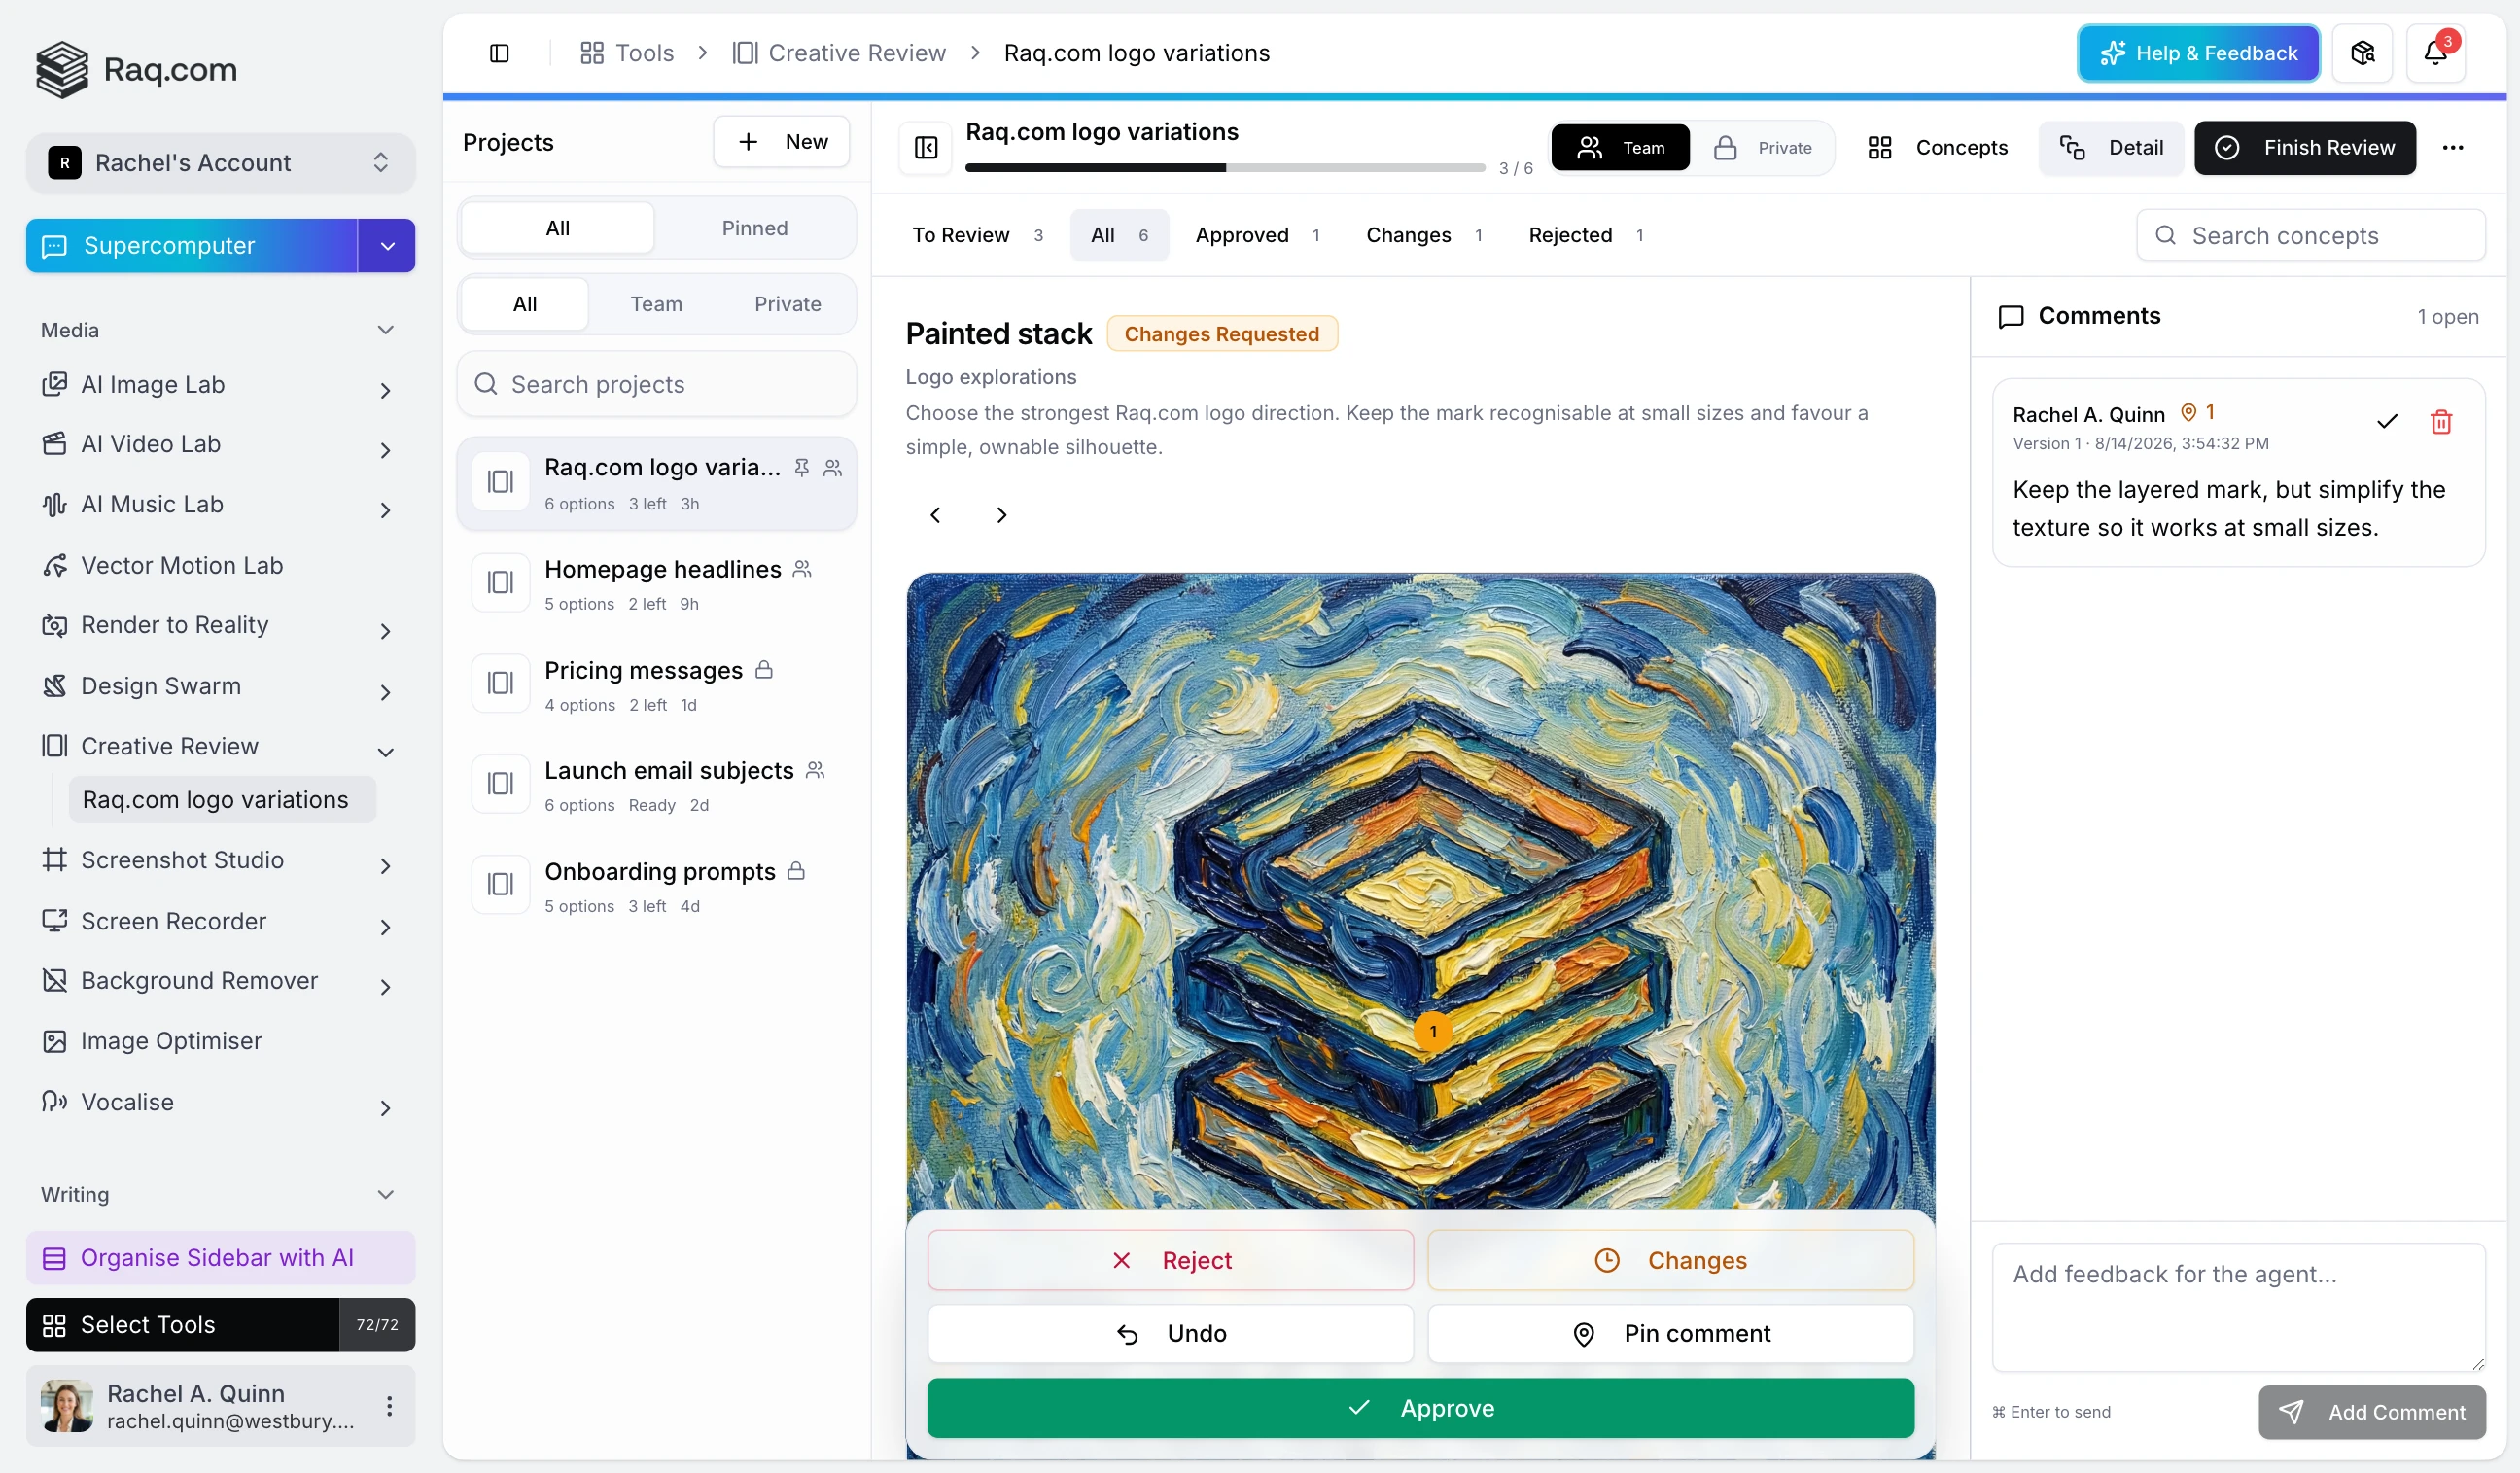The image size is (2520, 1473).
Task: Click Undo button
Action: [1170, 1334]
